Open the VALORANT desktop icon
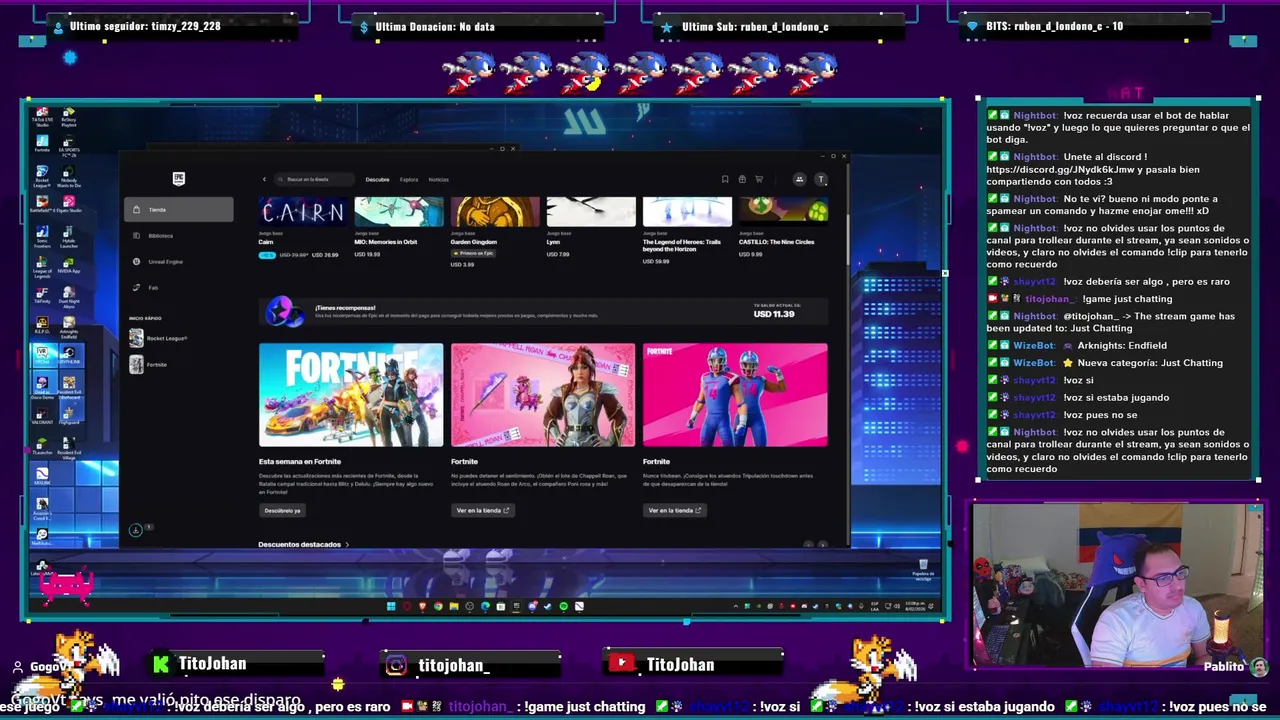The image size is (1280, 720). click(42, 413)
